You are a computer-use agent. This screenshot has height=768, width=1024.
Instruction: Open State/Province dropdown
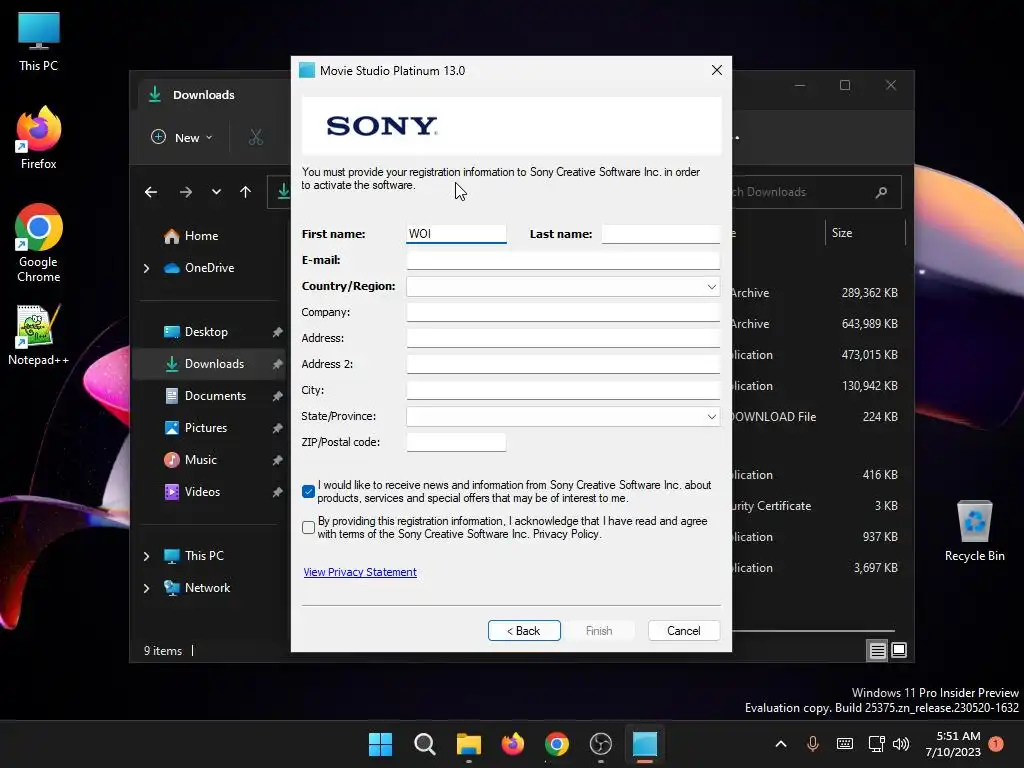pyautogui.click(x=563, y=417)
